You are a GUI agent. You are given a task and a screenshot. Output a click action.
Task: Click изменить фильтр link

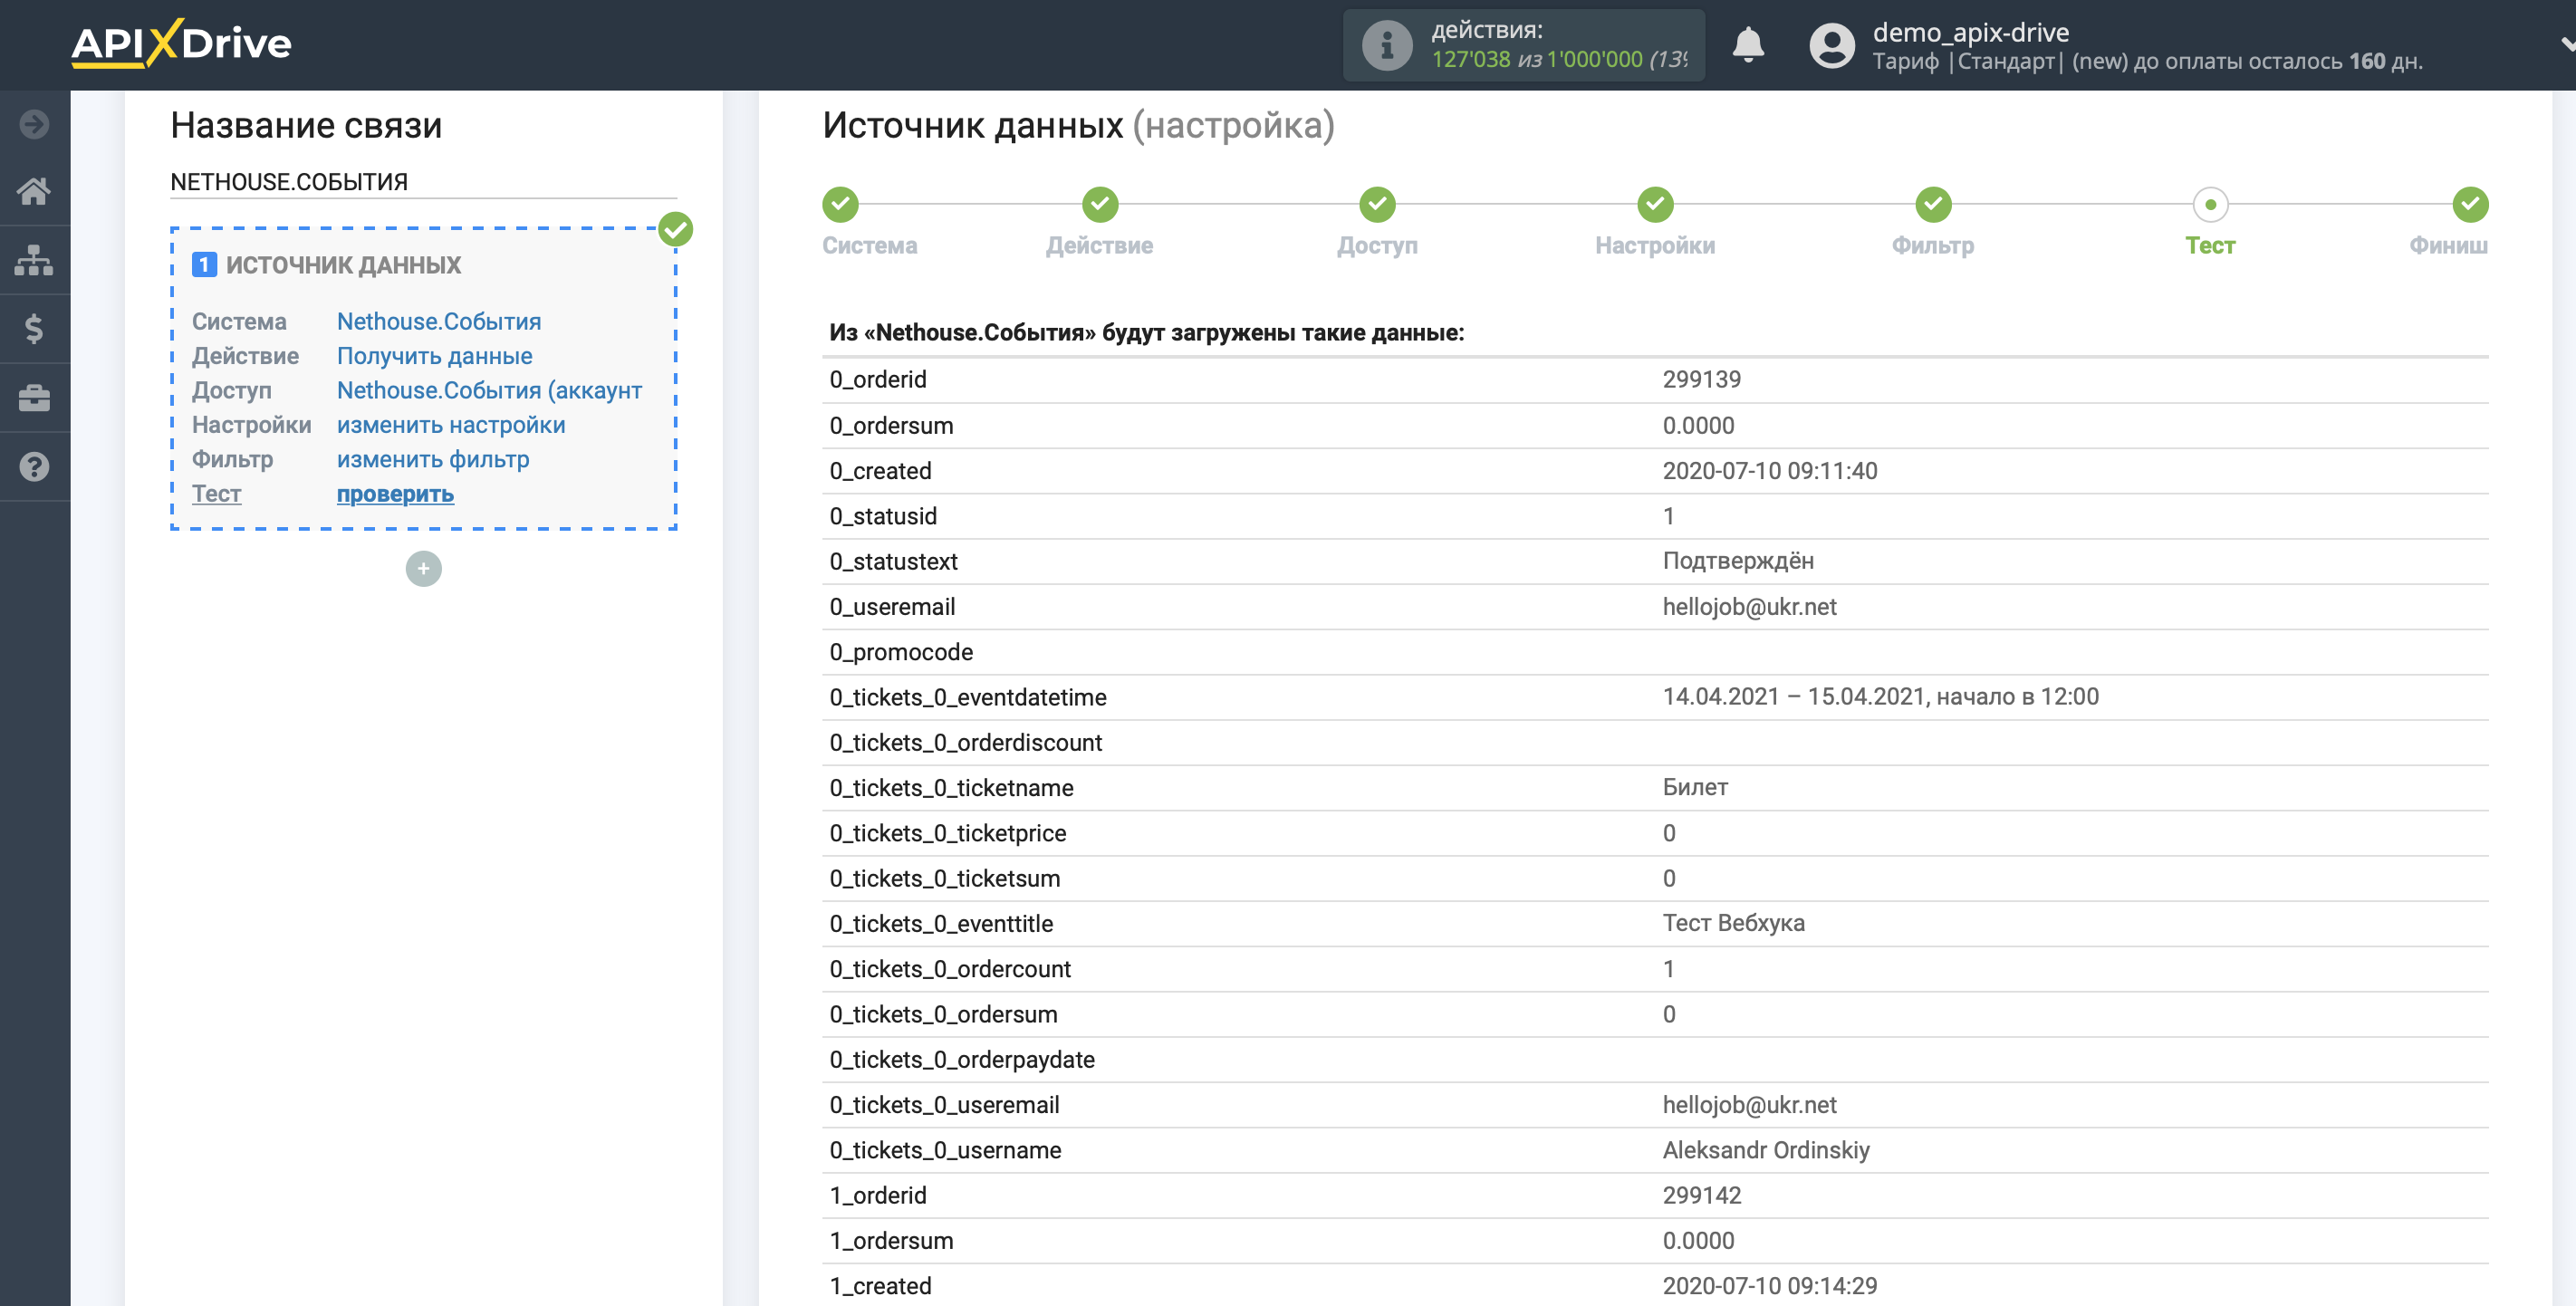click(x=433, y=459)
